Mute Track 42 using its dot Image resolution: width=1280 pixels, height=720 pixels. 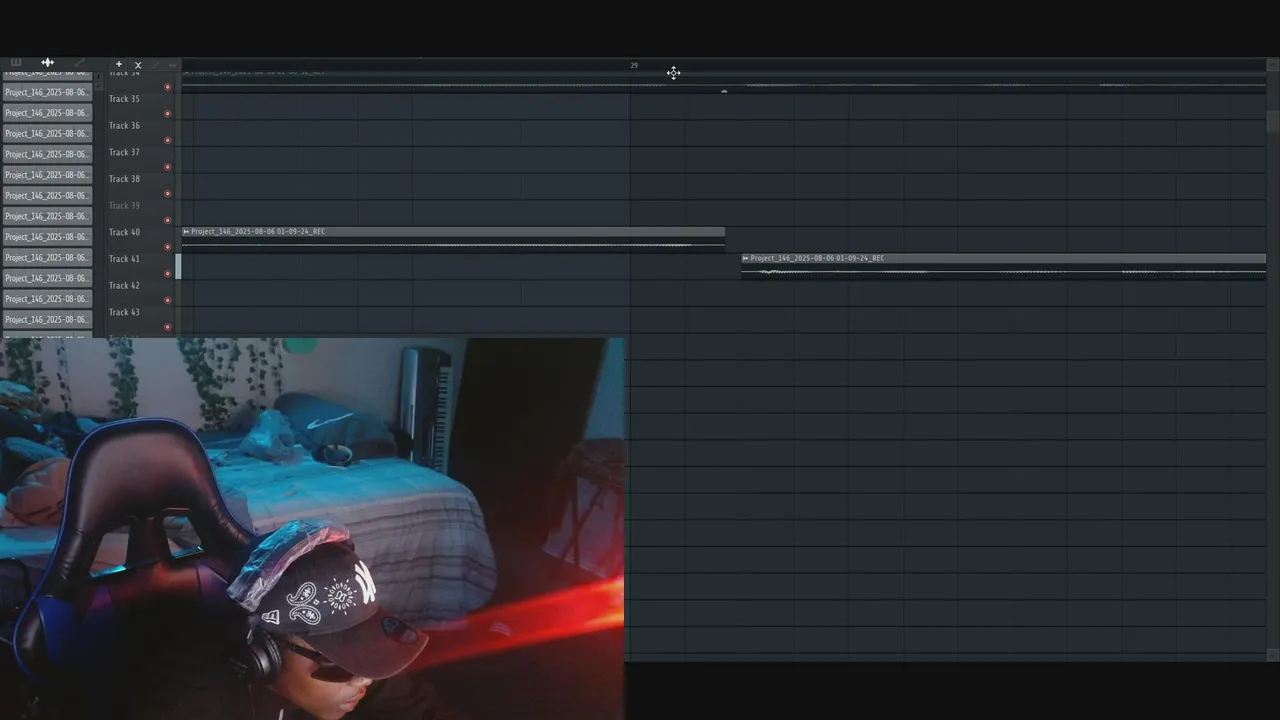click(167, 300)
